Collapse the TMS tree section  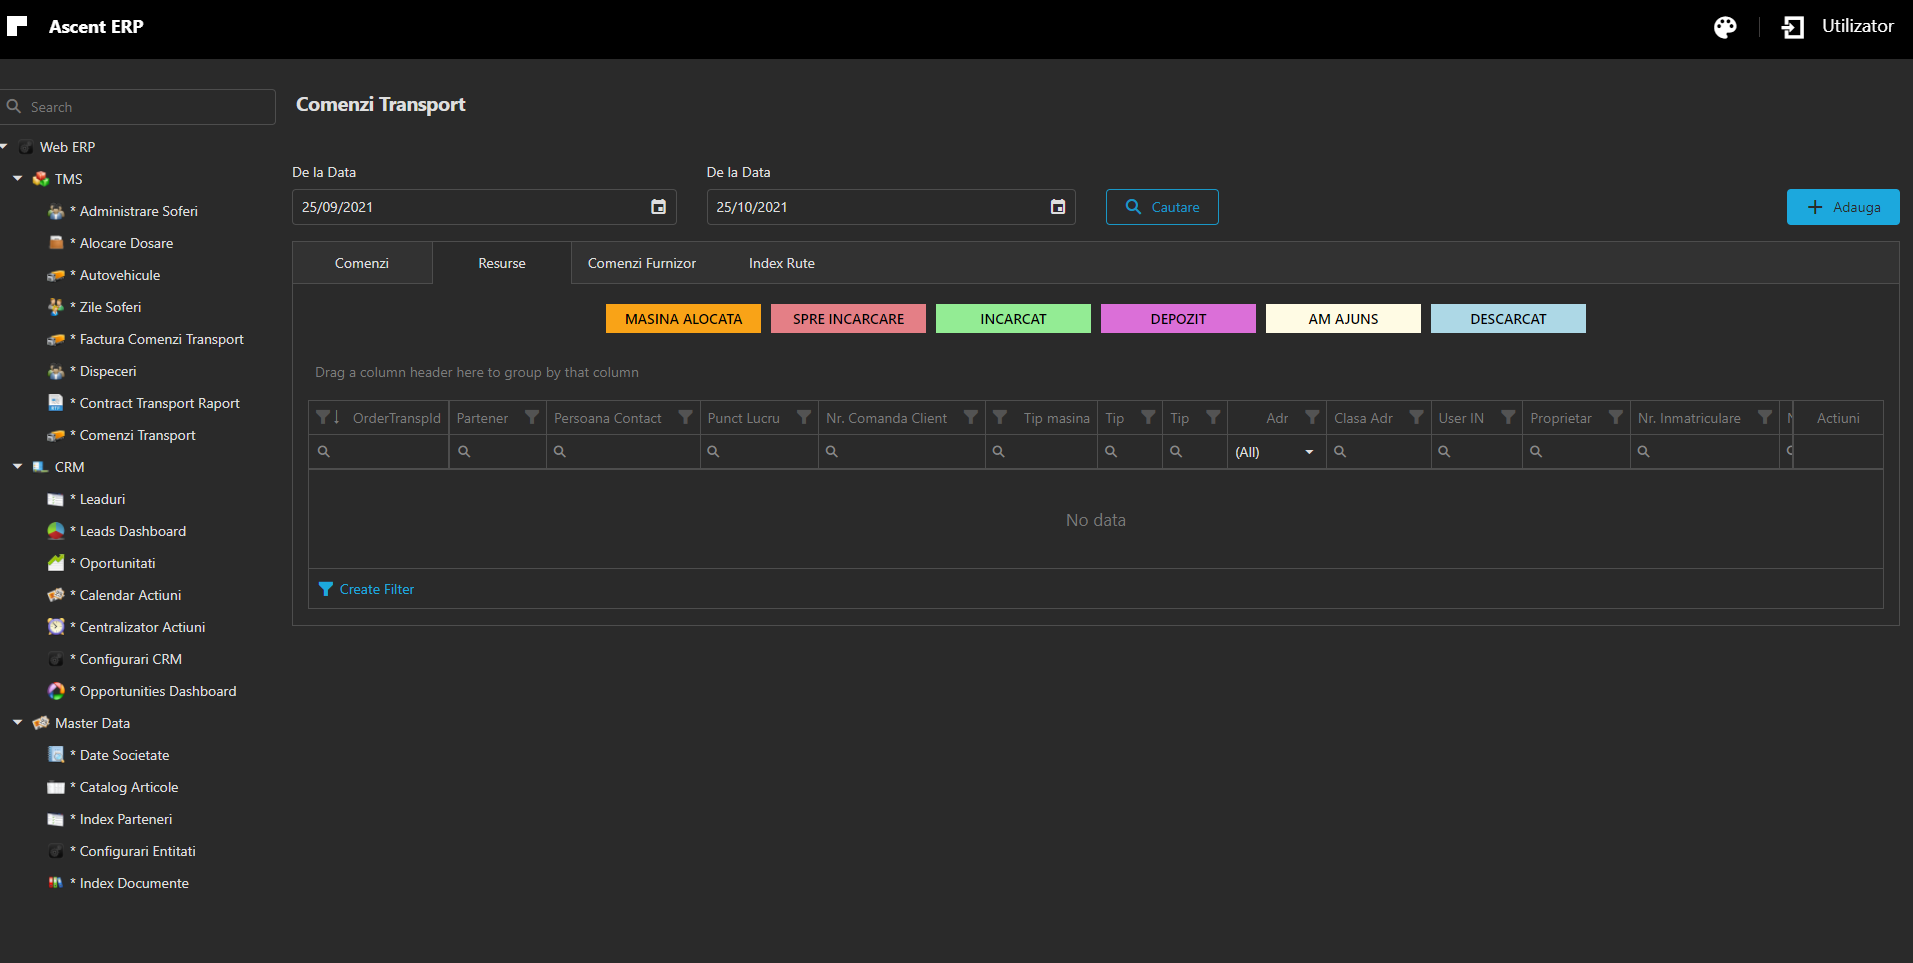click(18, 179)
